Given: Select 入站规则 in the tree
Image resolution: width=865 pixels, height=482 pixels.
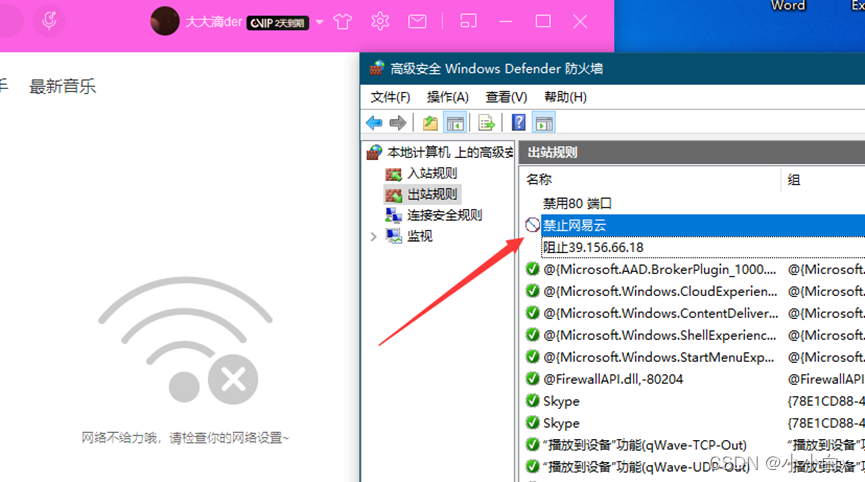Looking at the screenshot, I should 432,173.
